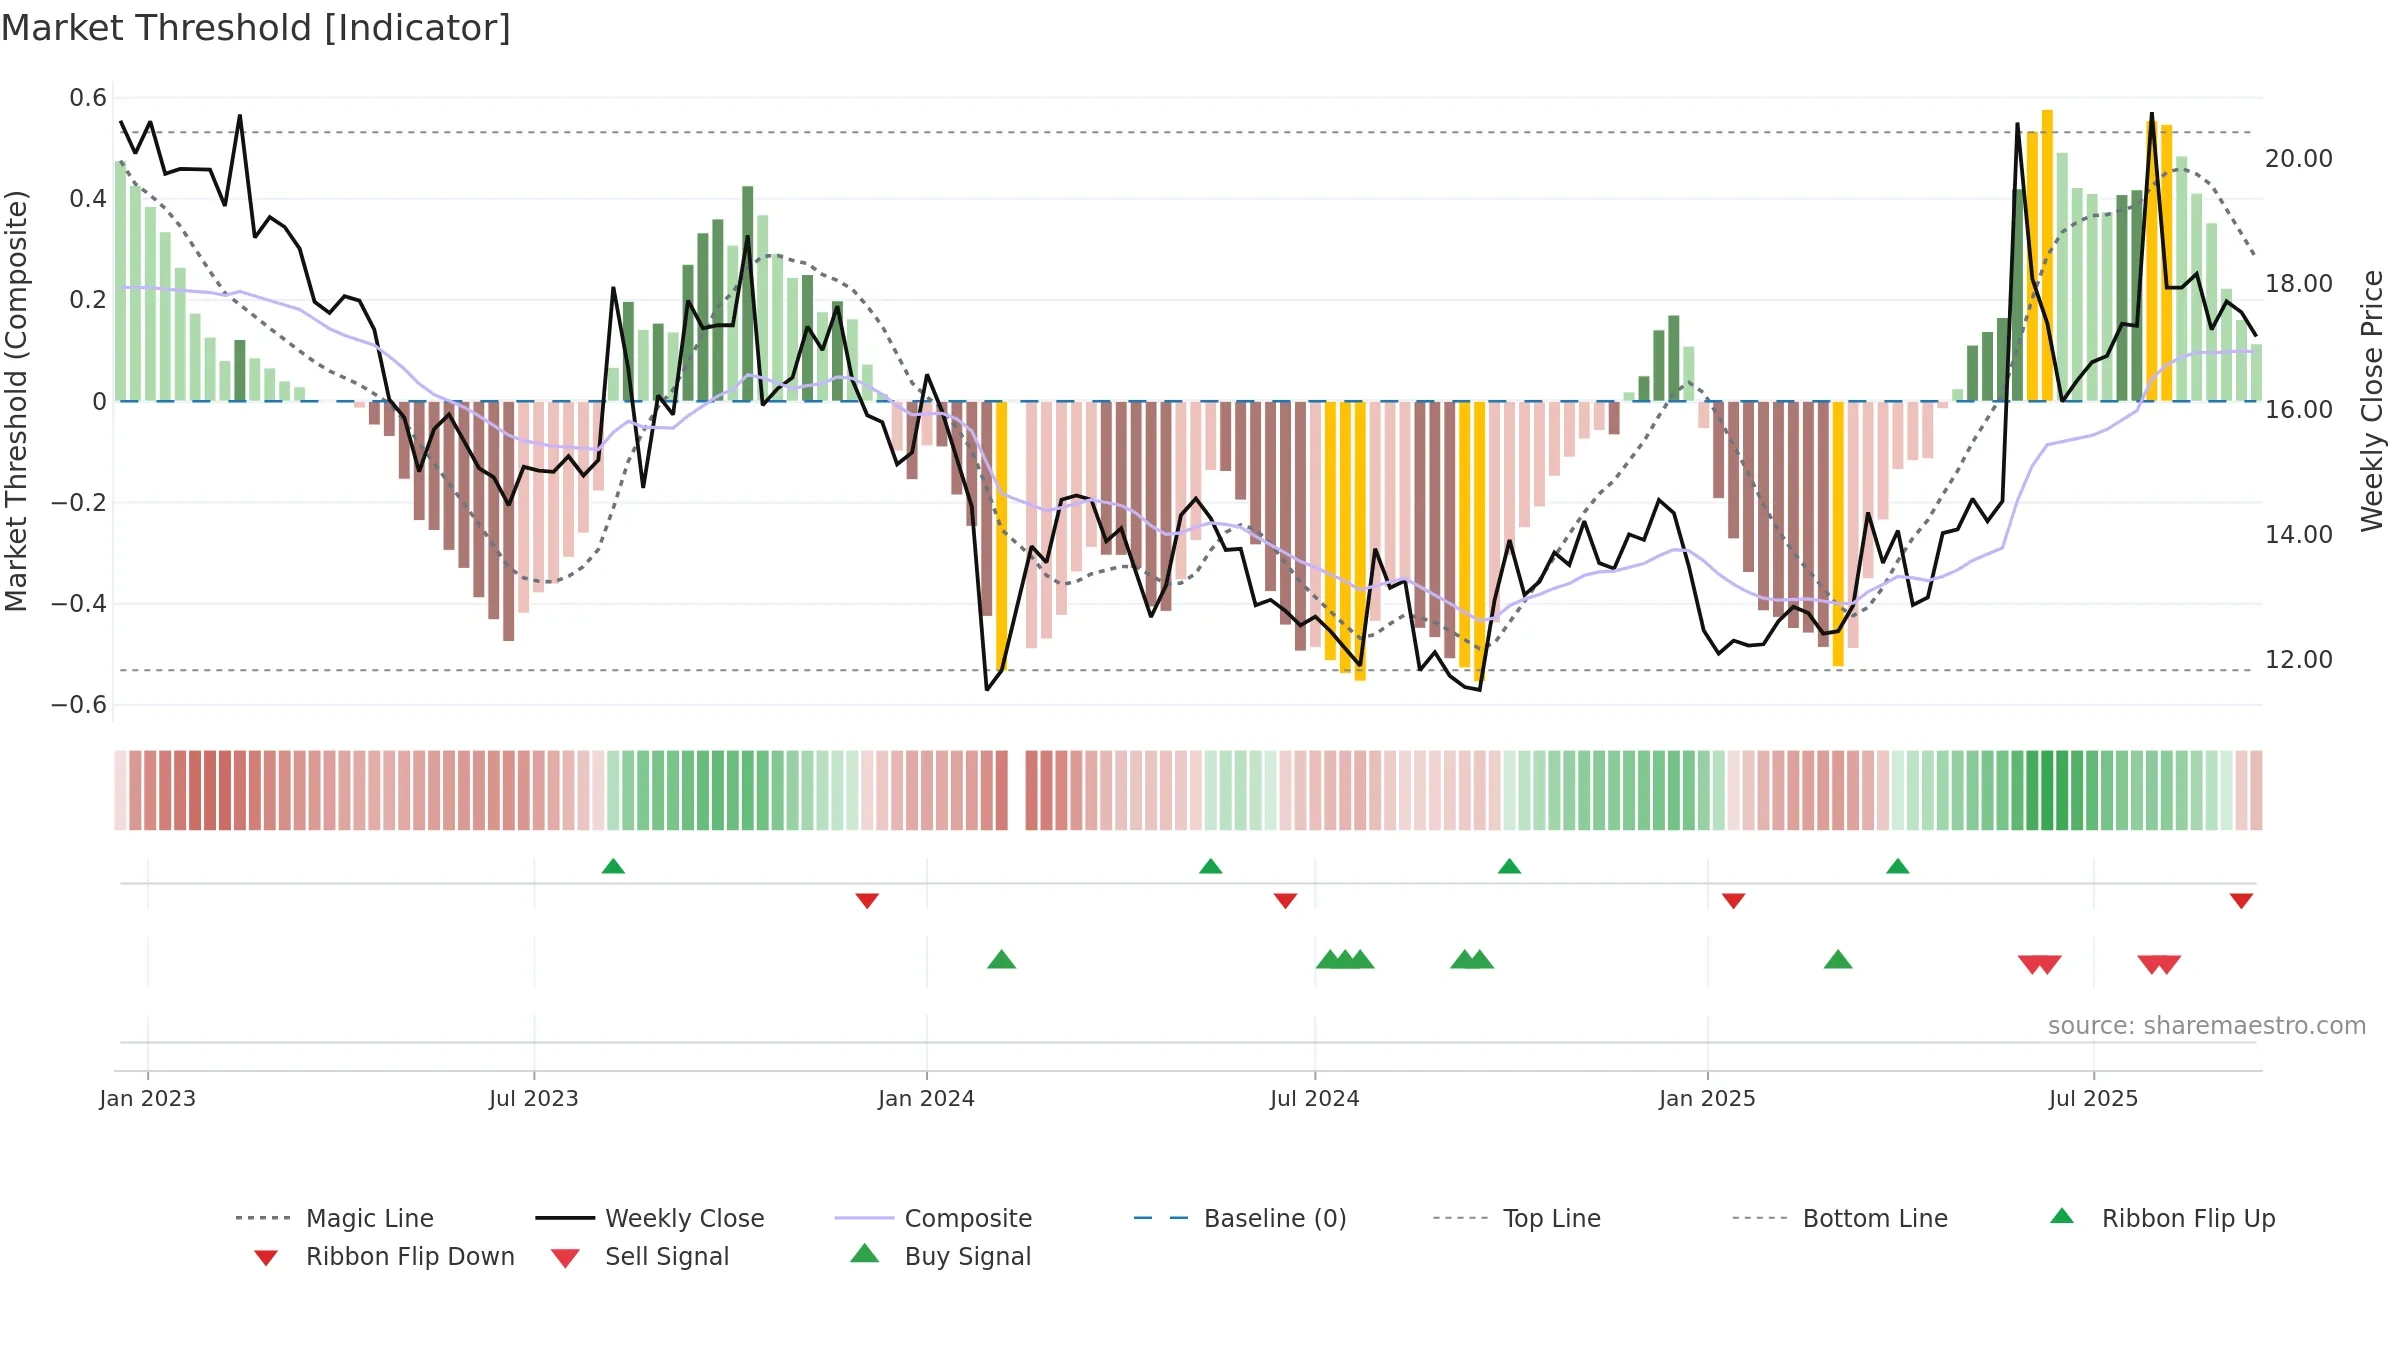Click the Jan 2023 x-axis label
This screenshot has height=1350, width=2400.
(148, 1098)
